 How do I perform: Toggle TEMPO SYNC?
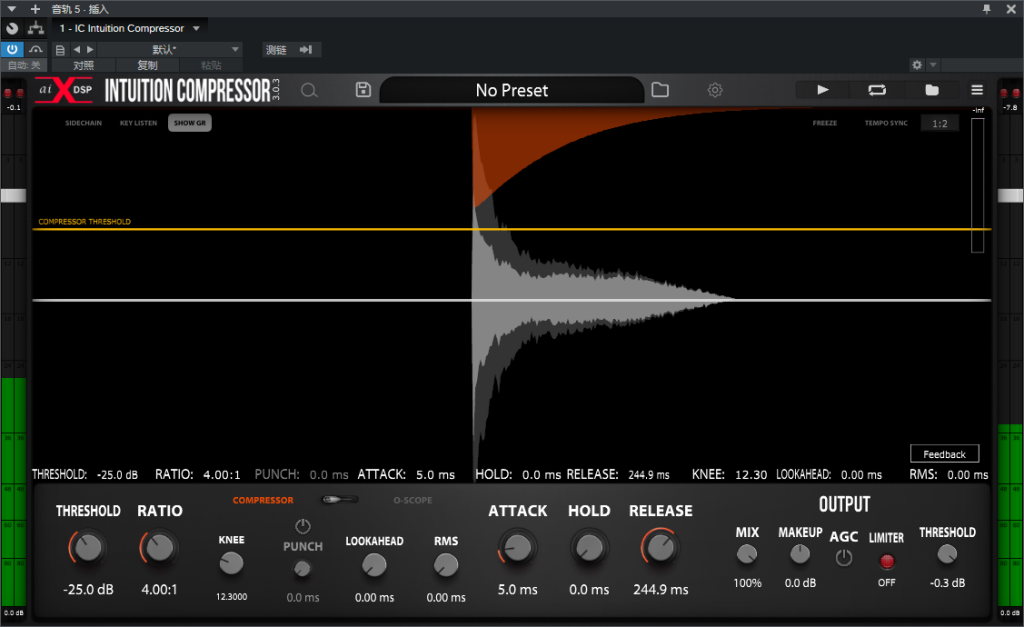point(886,123)
